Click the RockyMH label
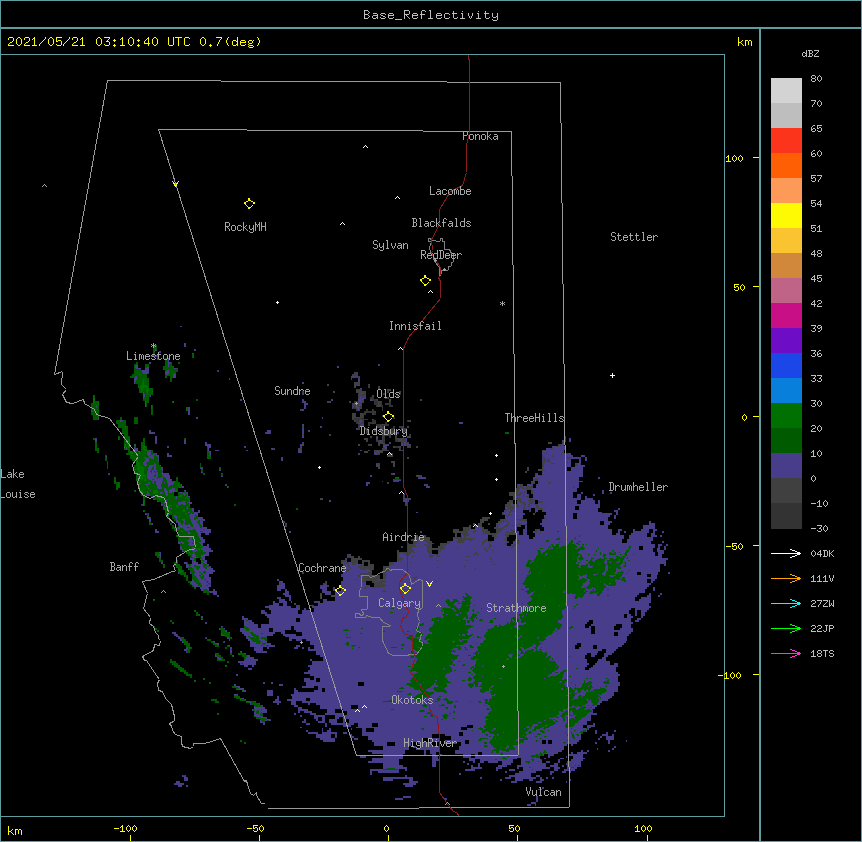862x842 pixels. tap(245, 226)
